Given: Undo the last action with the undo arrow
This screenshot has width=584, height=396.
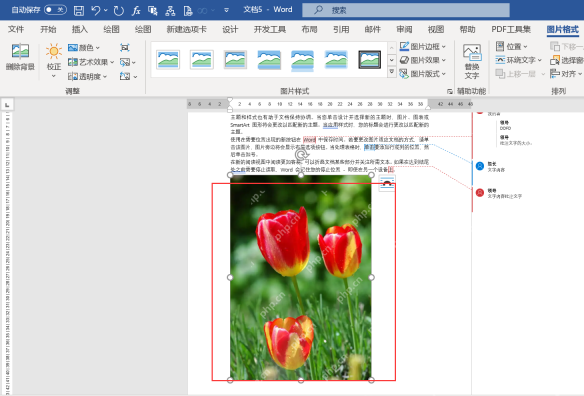Looking at the screenshot, I should (96, 10).
